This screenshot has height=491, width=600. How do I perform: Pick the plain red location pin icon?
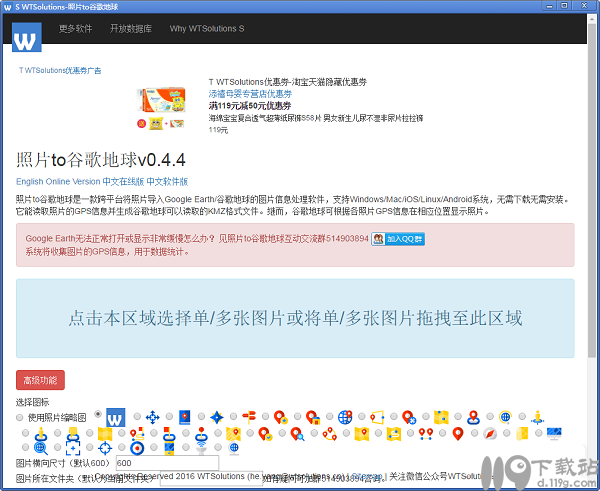pyautogui.click(x=458, y=434)
